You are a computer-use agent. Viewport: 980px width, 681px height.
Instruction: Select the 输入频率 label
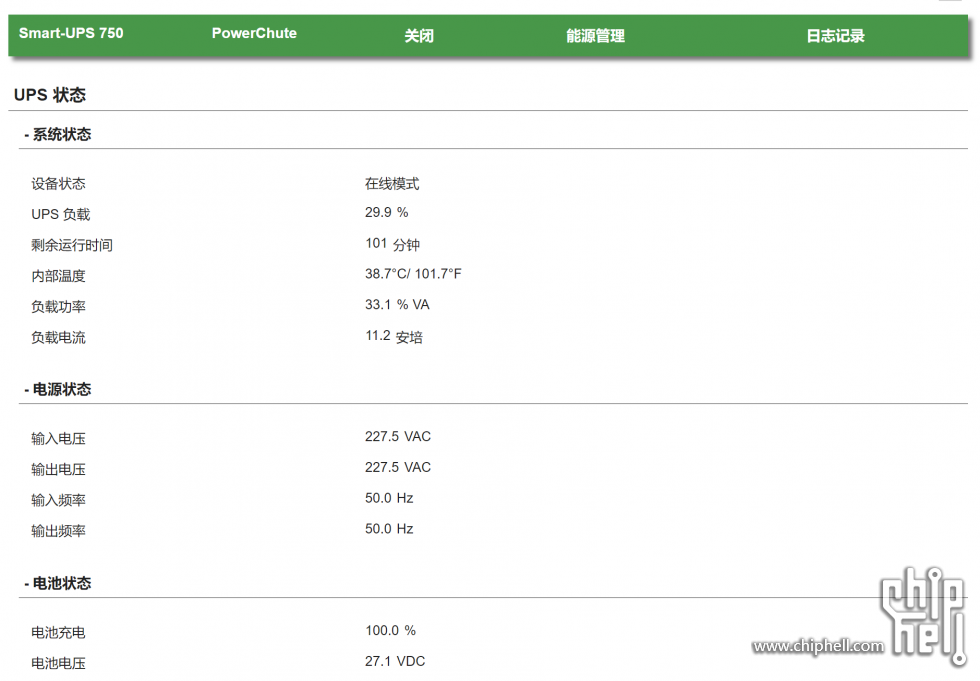[58, 500]
